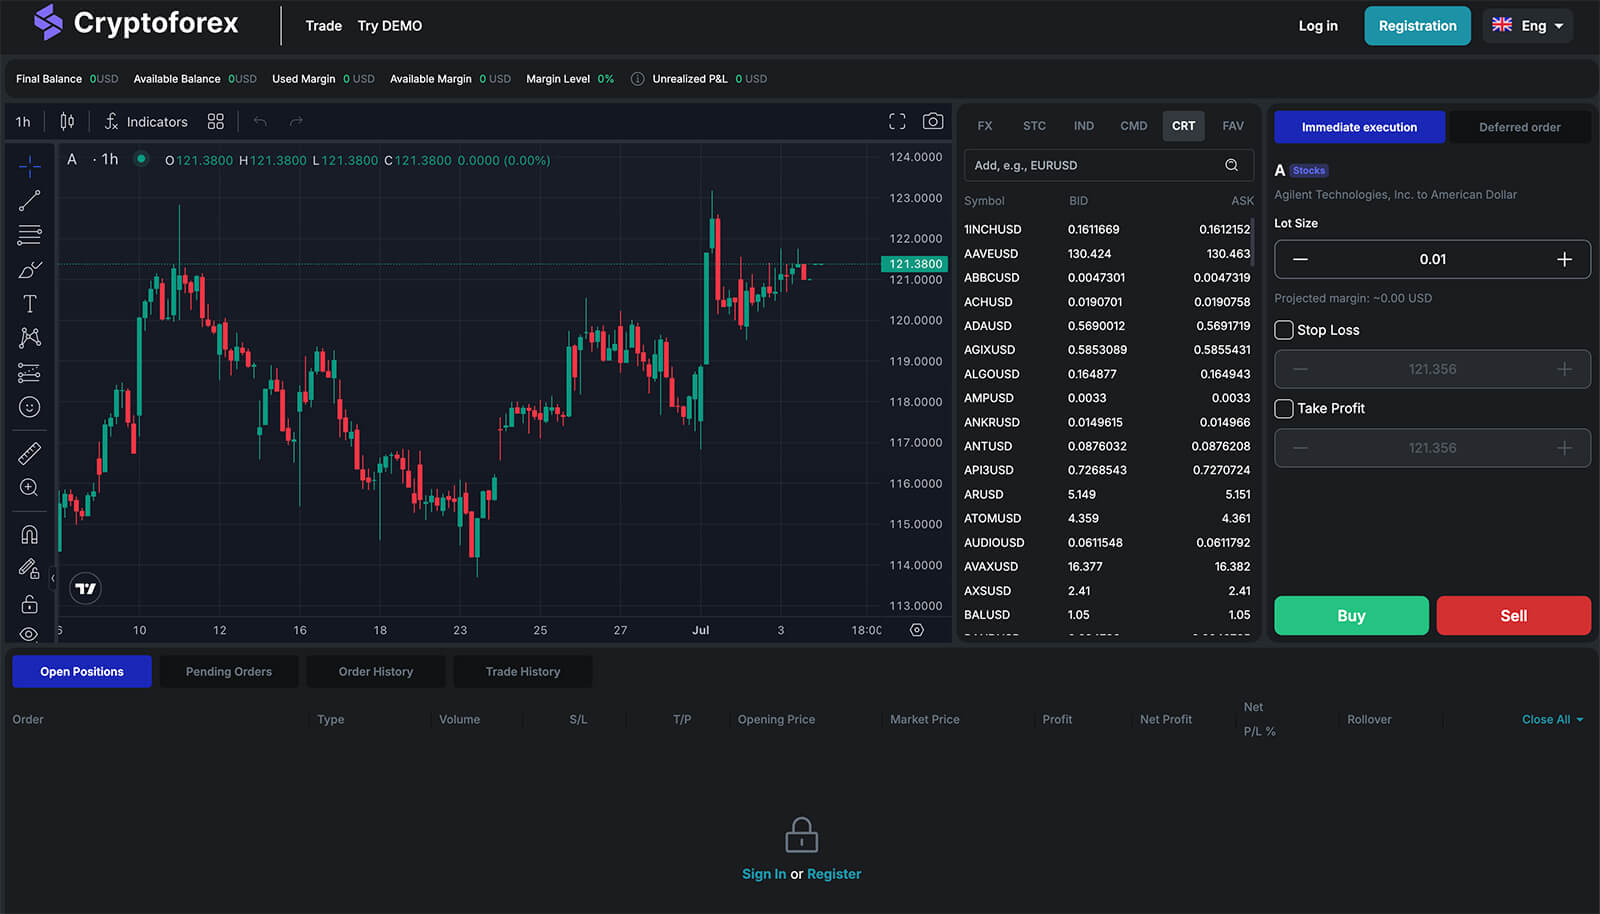Open the chart layout grid icon
The image size is (1600, 914).
tap(215, 121)
